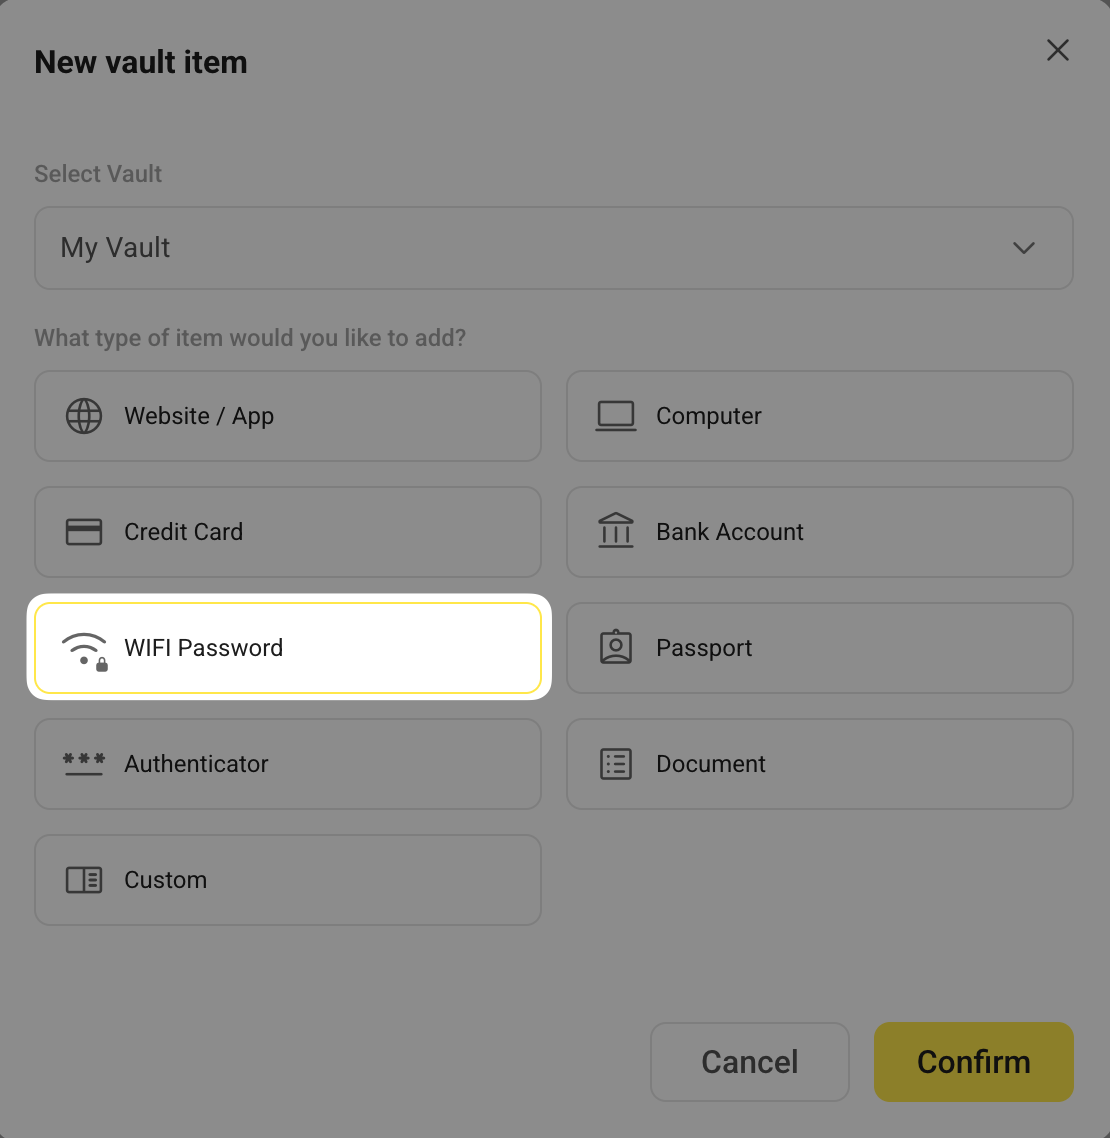
Task: Select the WiFi signal icon with lock
Action: (x=86, y=648)
